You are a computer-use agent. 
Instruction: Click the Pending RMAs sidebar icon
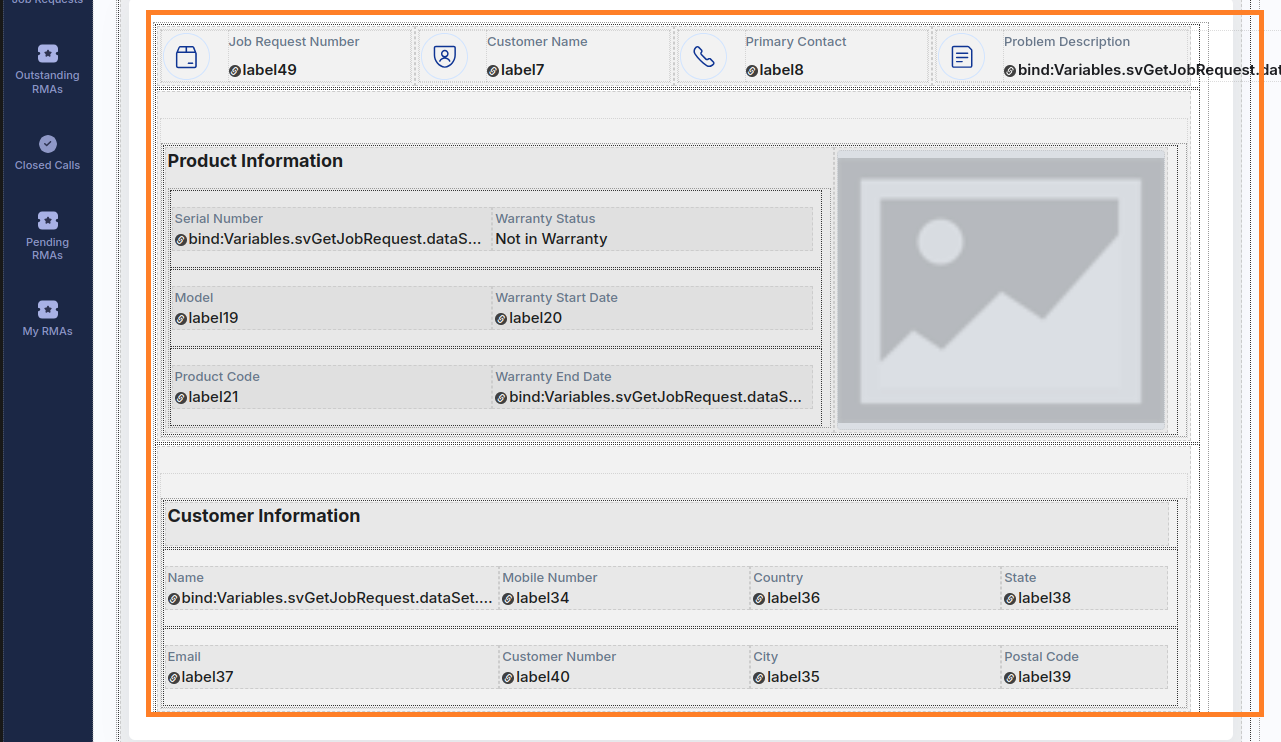[x=47, y=220]
